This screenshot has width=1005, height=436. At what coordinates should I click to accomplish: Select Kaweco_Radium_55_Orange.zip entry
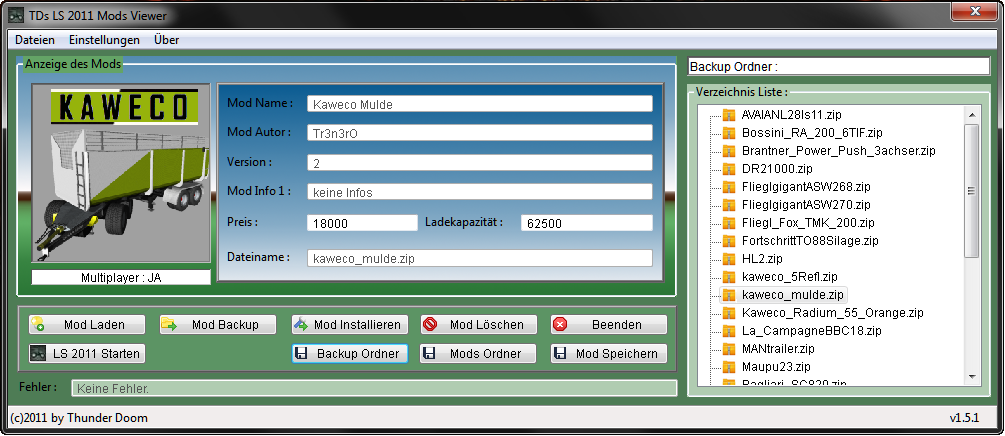[x=833, y=313]
